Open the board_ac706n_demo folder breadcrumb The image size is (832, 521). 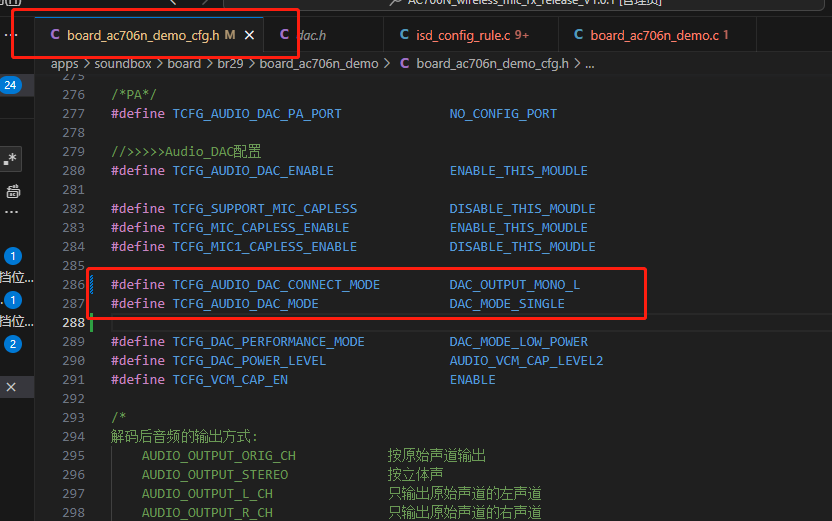tap(318, 64)
